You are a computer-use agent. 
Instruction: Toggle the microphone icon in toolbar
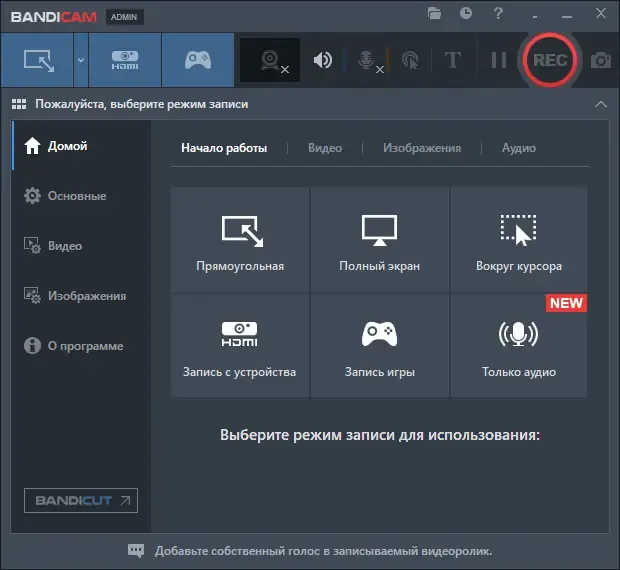[x=366, y=60]
